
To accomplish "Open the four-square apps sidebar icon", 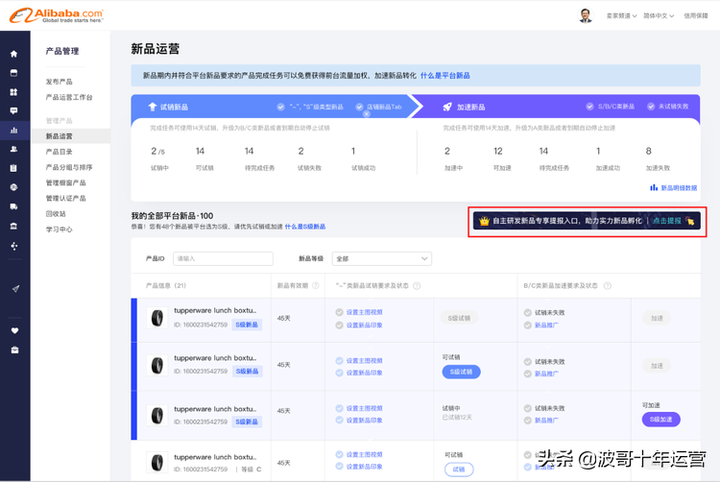I will [14, 92].
